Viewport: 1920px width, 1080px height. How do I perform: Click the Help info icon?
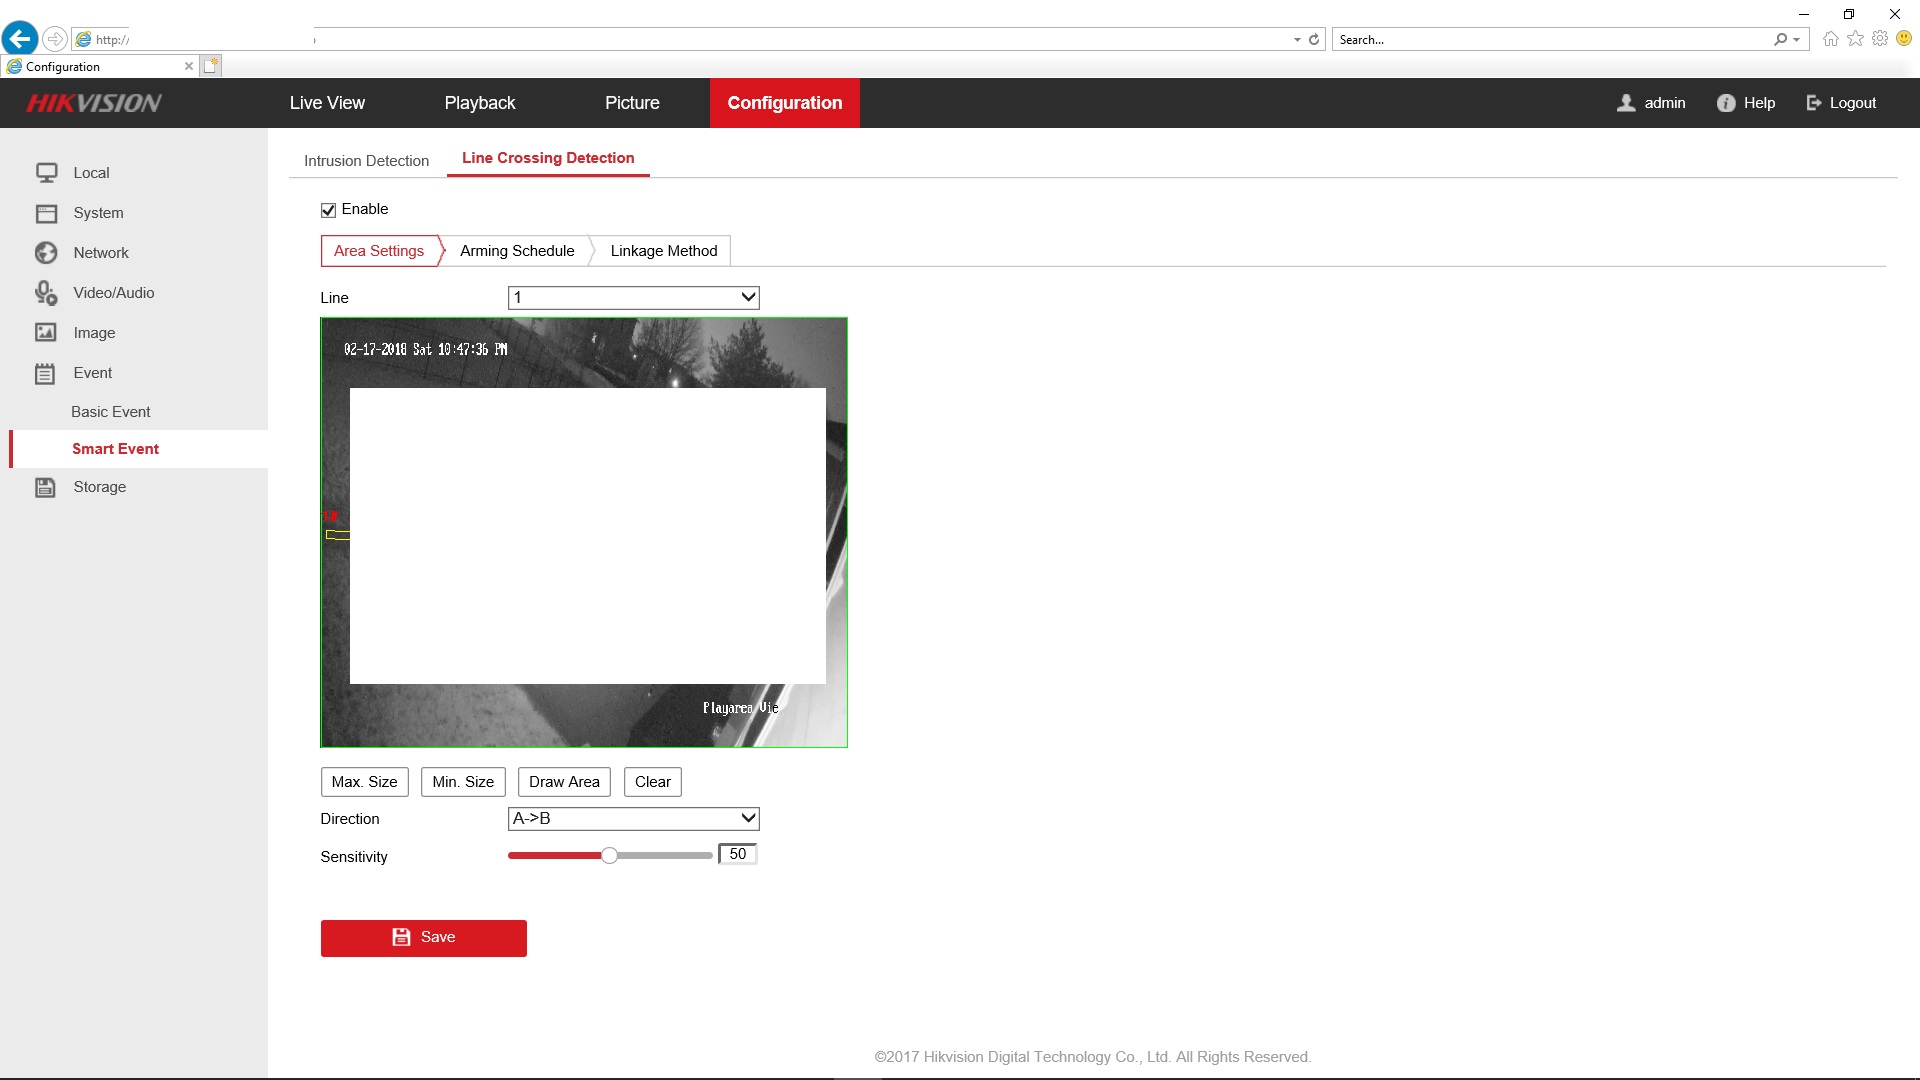pos(1726,103)
